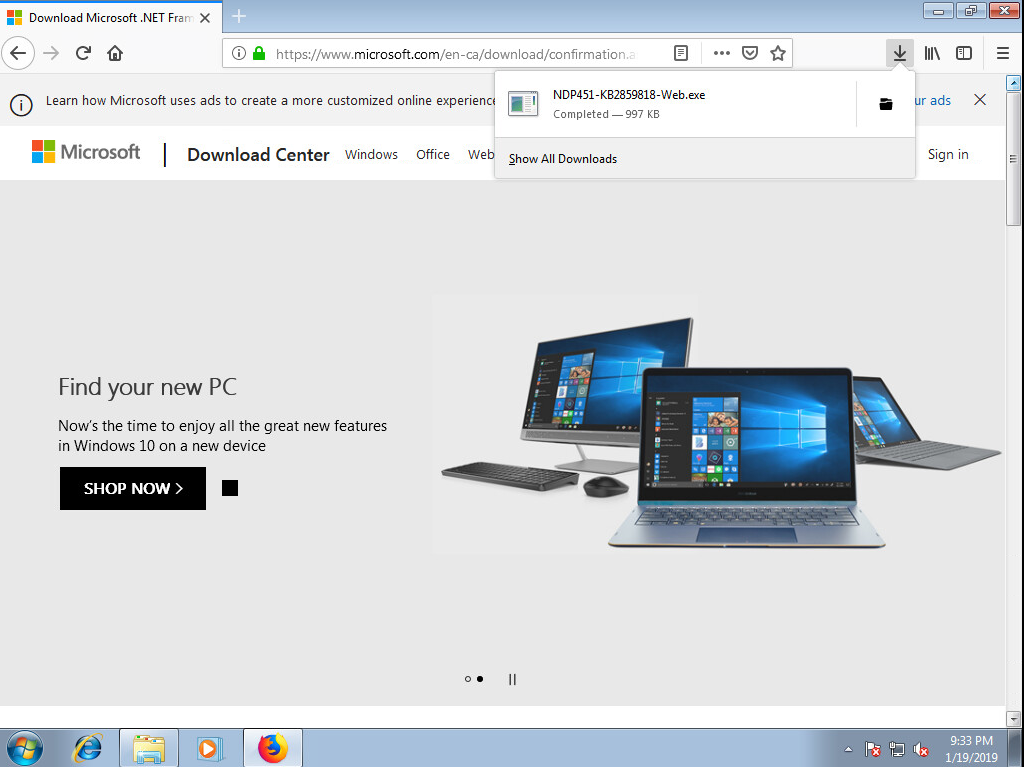The height and width of the screenshot is (767, 1024).
Task: Click the Firefox taskbar button
Action: click(x=273, y=748)
